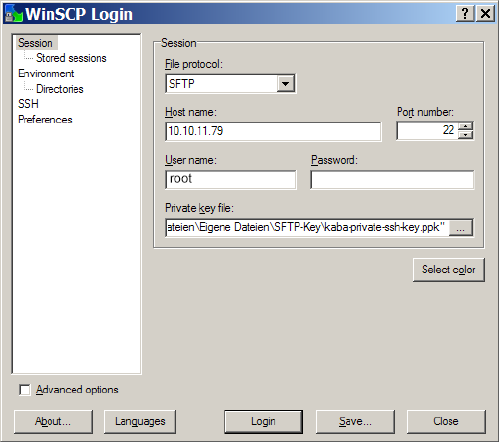Enable the Advanced options checkbox
Screen dimensions: 499x442
click(25, 390)
